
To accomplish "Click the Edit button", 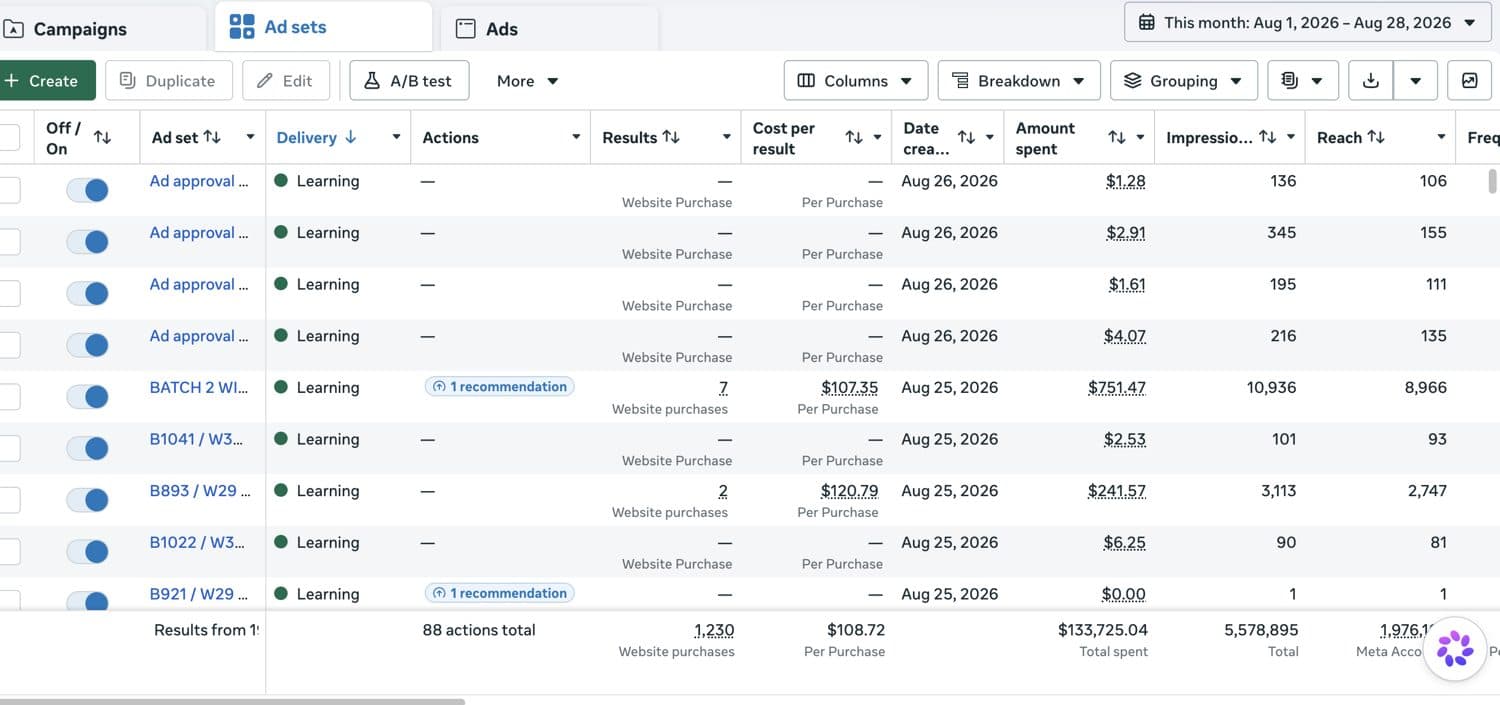I will tap(285, 81).
